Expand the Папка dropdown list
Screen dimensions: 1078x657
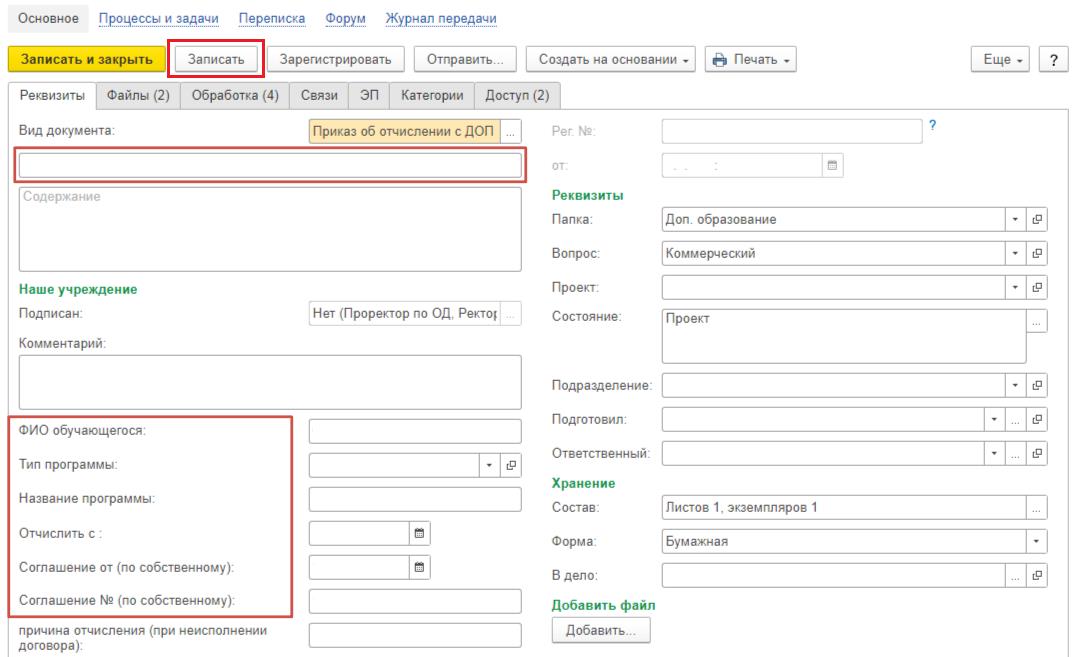coord(1015,219)
